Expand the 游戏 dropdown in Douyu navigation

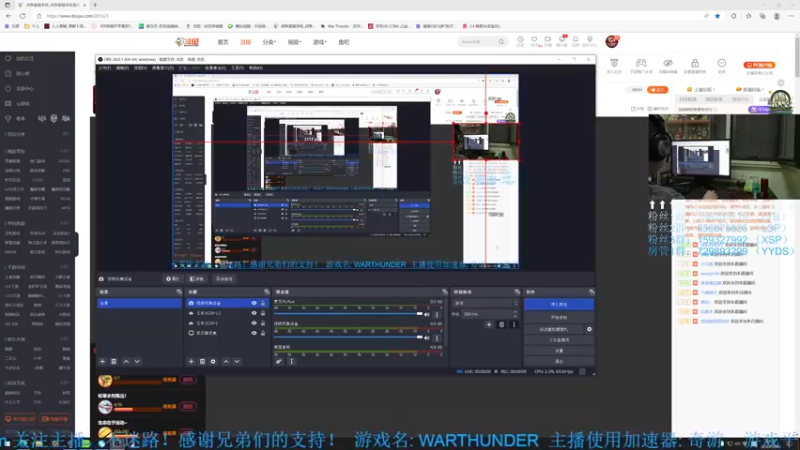(x=319, y=42)
